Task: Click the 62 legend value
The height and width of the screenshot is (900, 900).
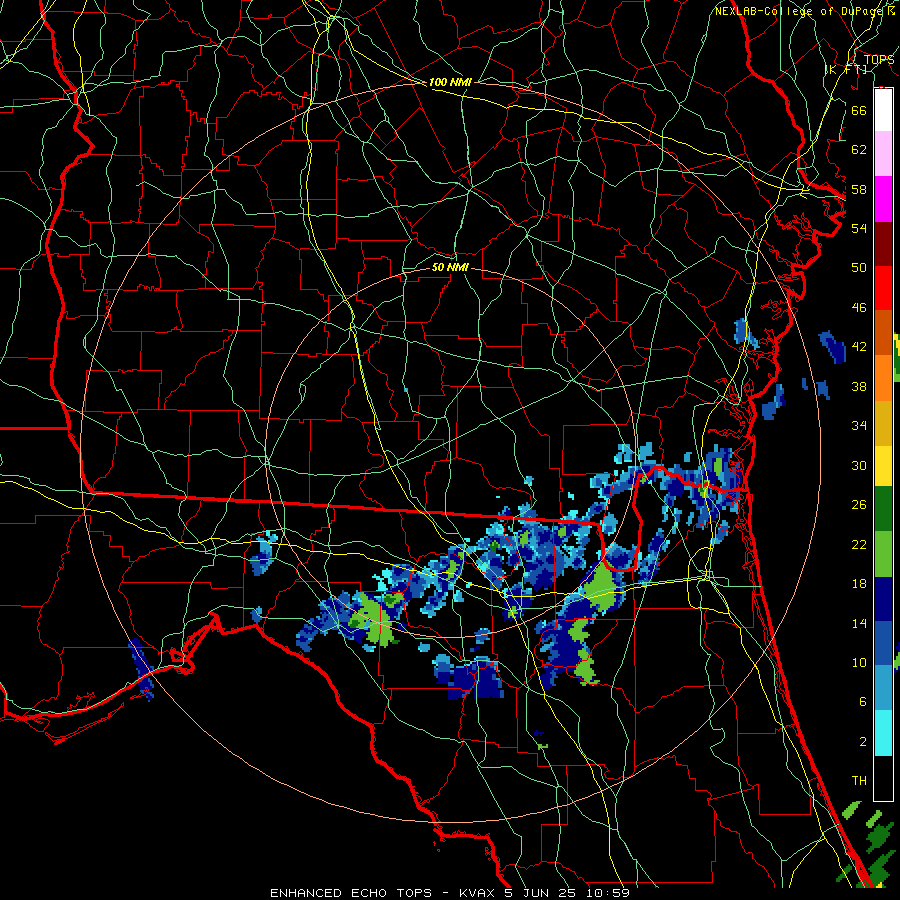Action: pyautogui.click(x=859, y=150)
